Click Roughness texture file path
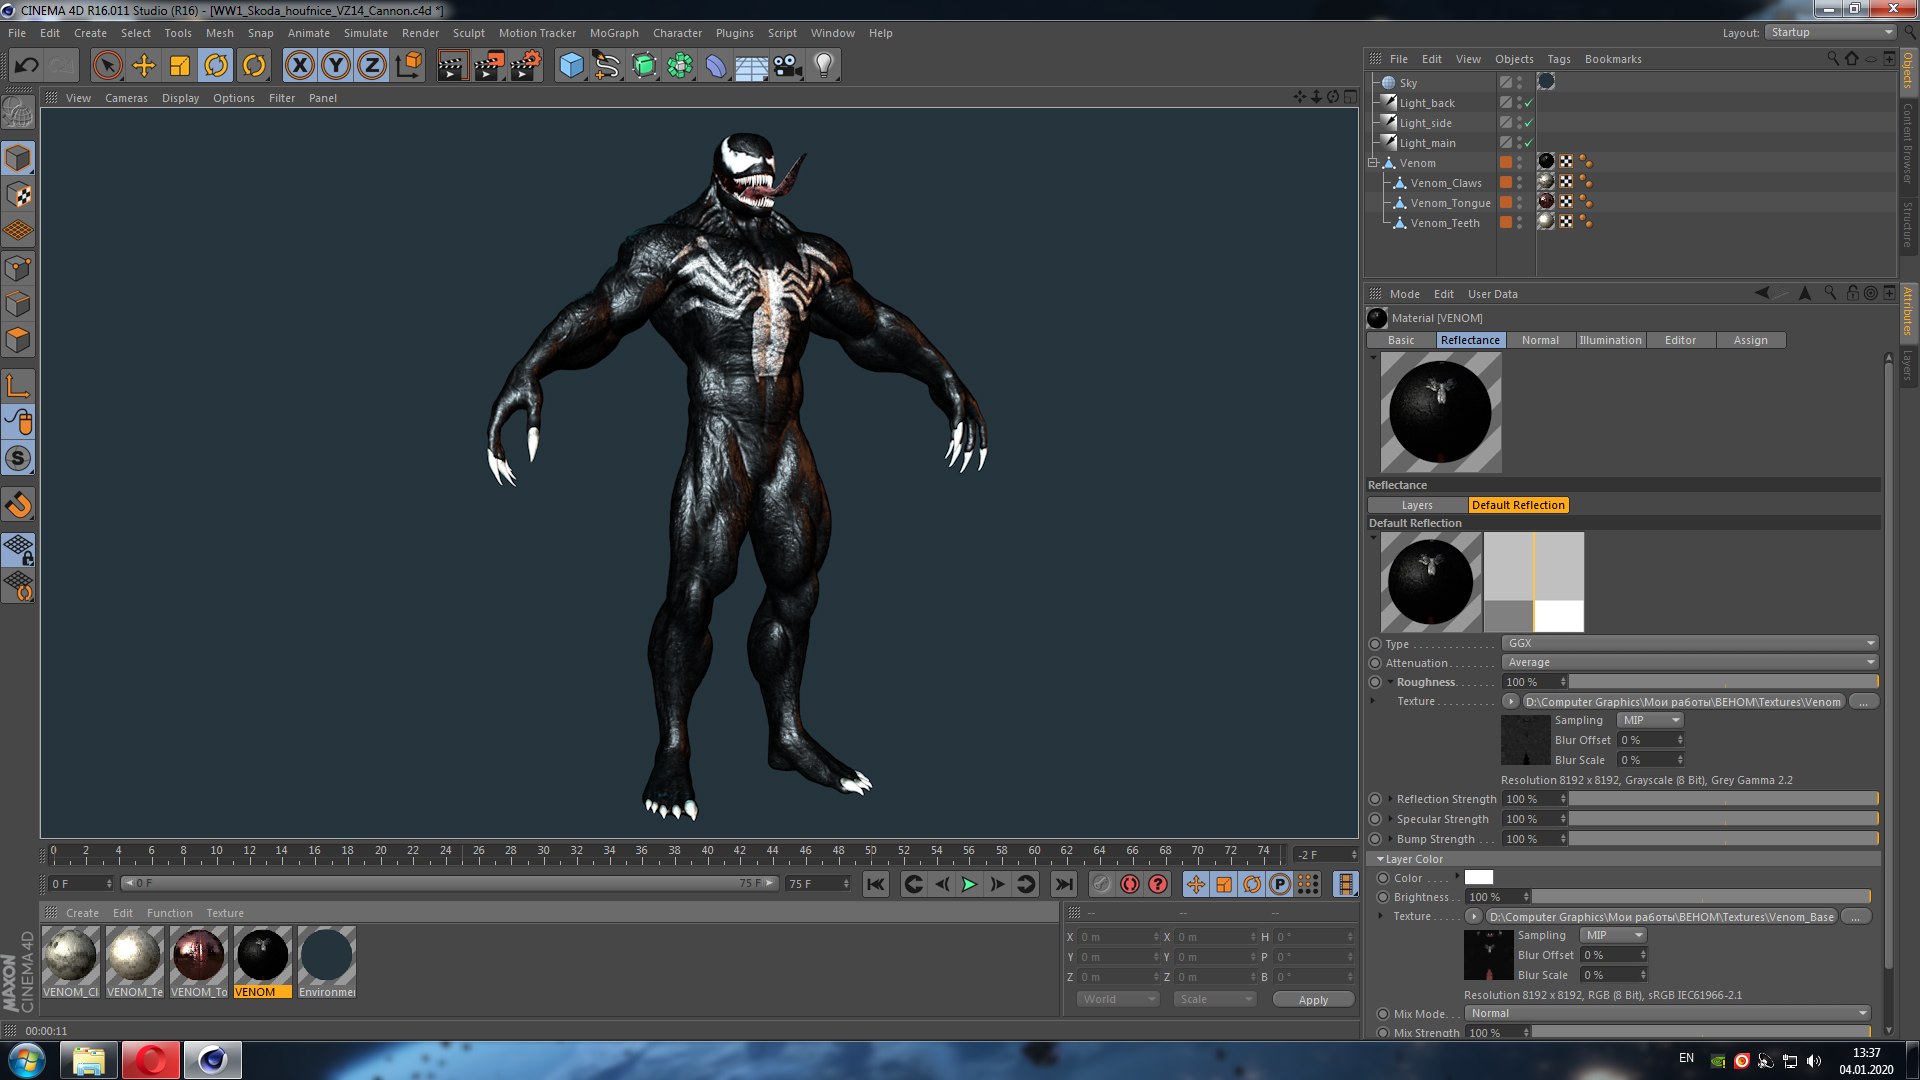This screenshot has width=1920, height=1080. tap(1683, 702)
